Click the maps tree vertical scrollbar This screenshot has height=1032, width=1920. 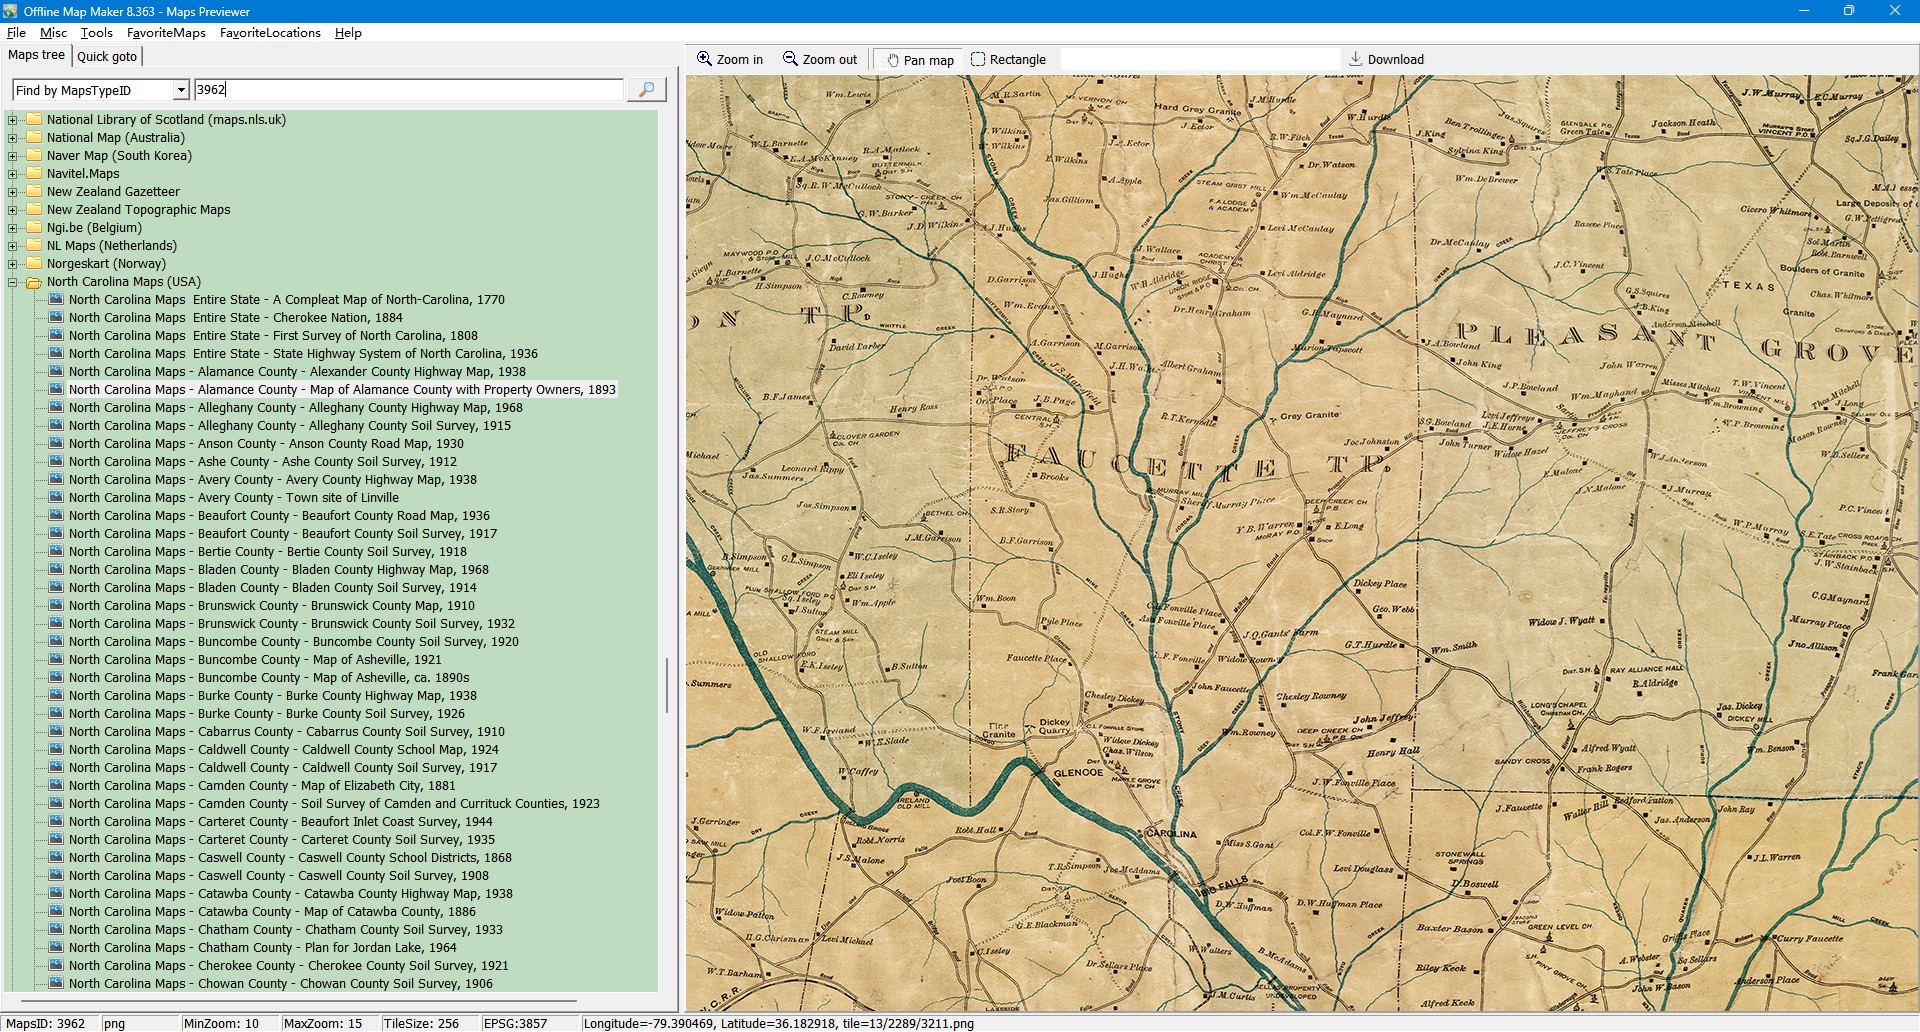[x=667, y=685]
